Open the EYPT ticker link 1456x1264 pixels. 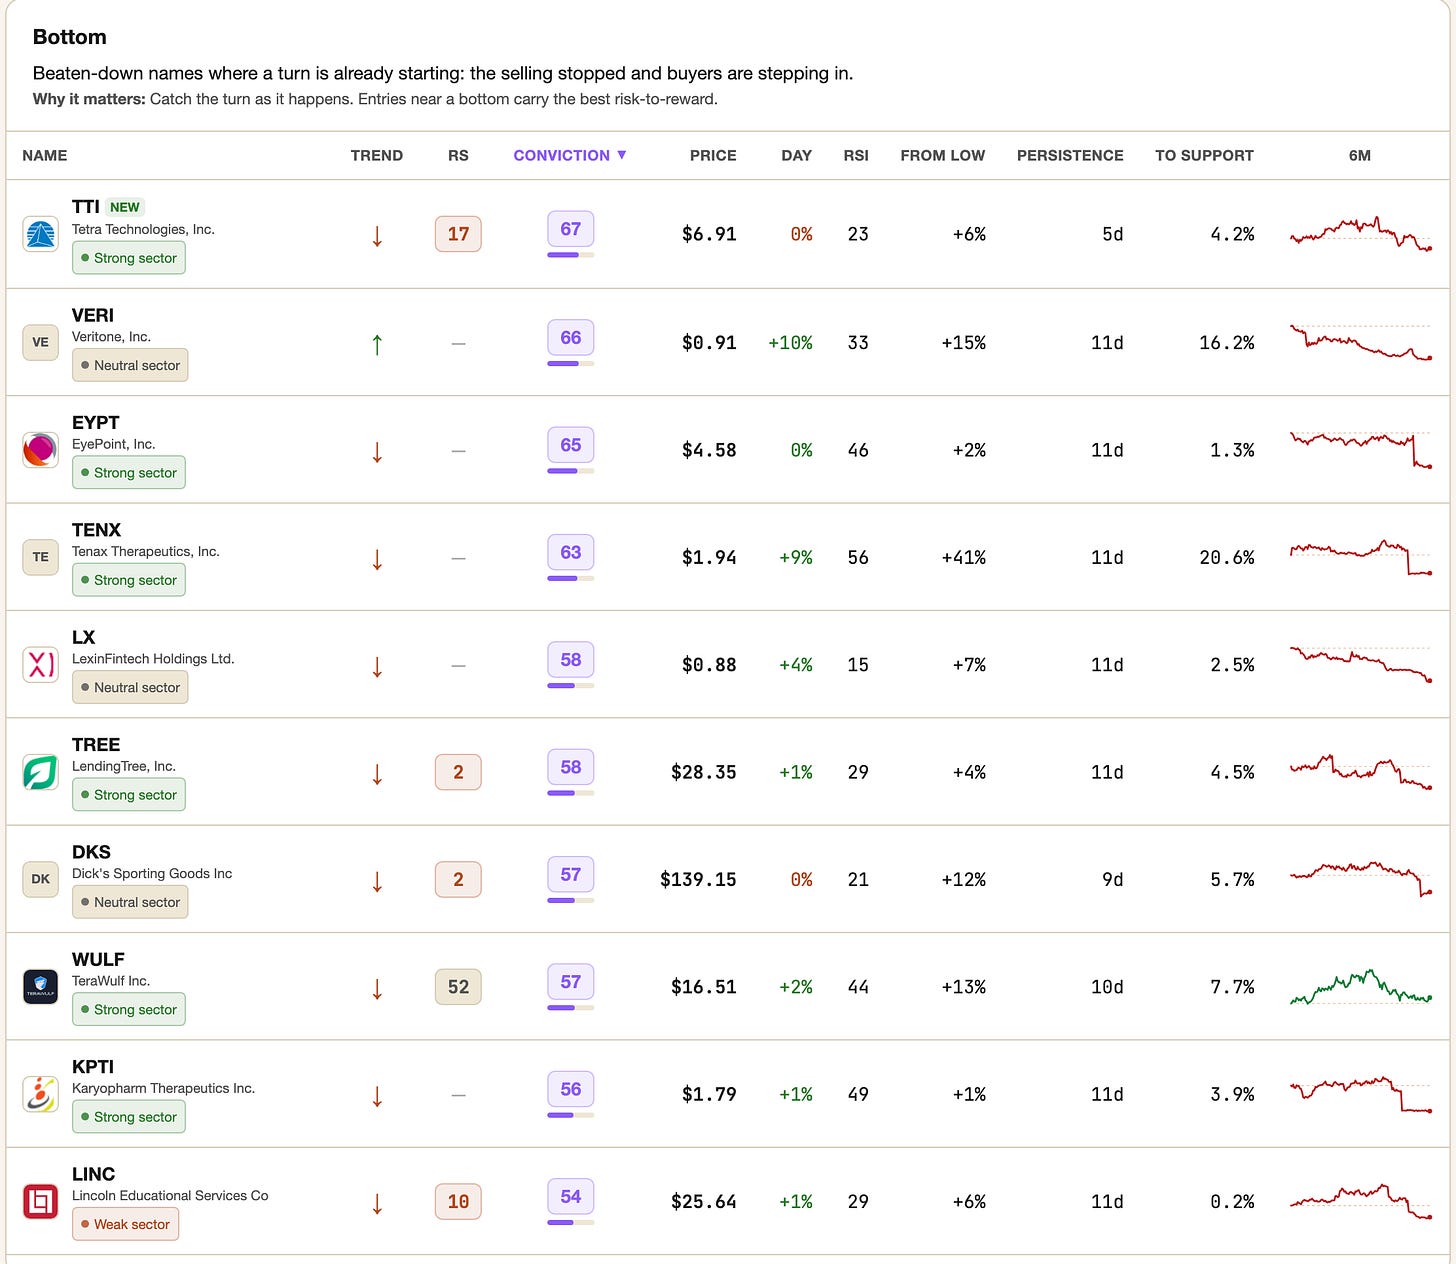coord(96,422)
